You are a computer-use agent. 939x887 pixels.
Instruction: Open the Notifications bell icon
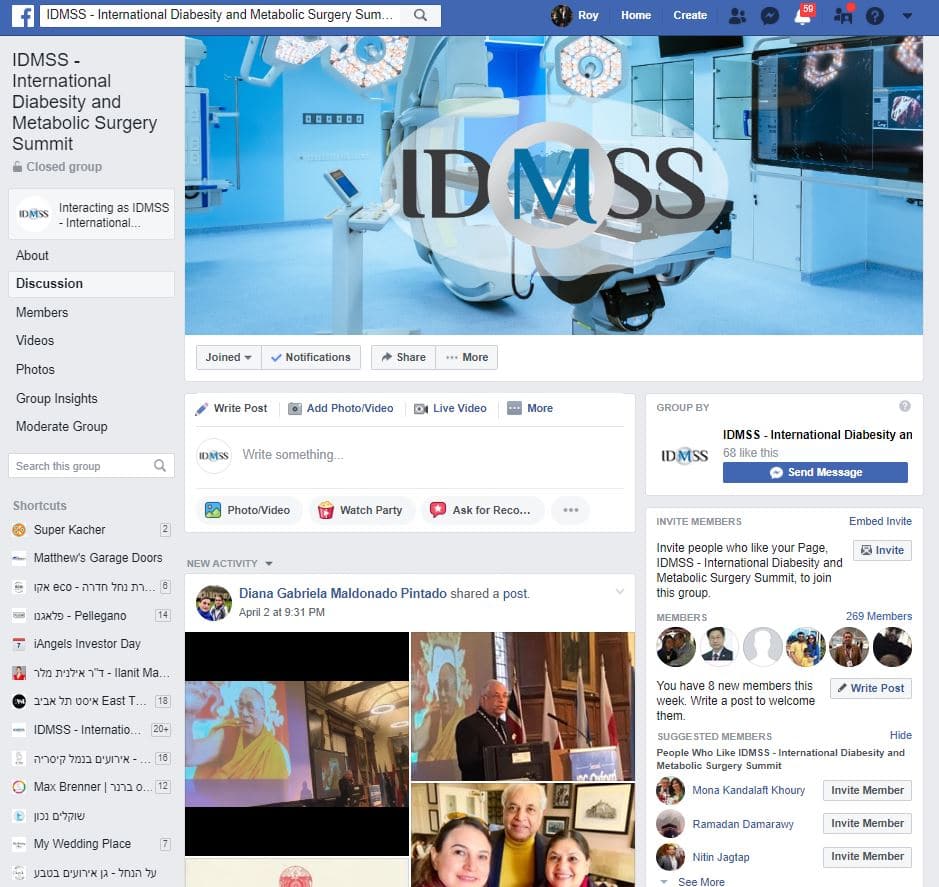point(802,16)
